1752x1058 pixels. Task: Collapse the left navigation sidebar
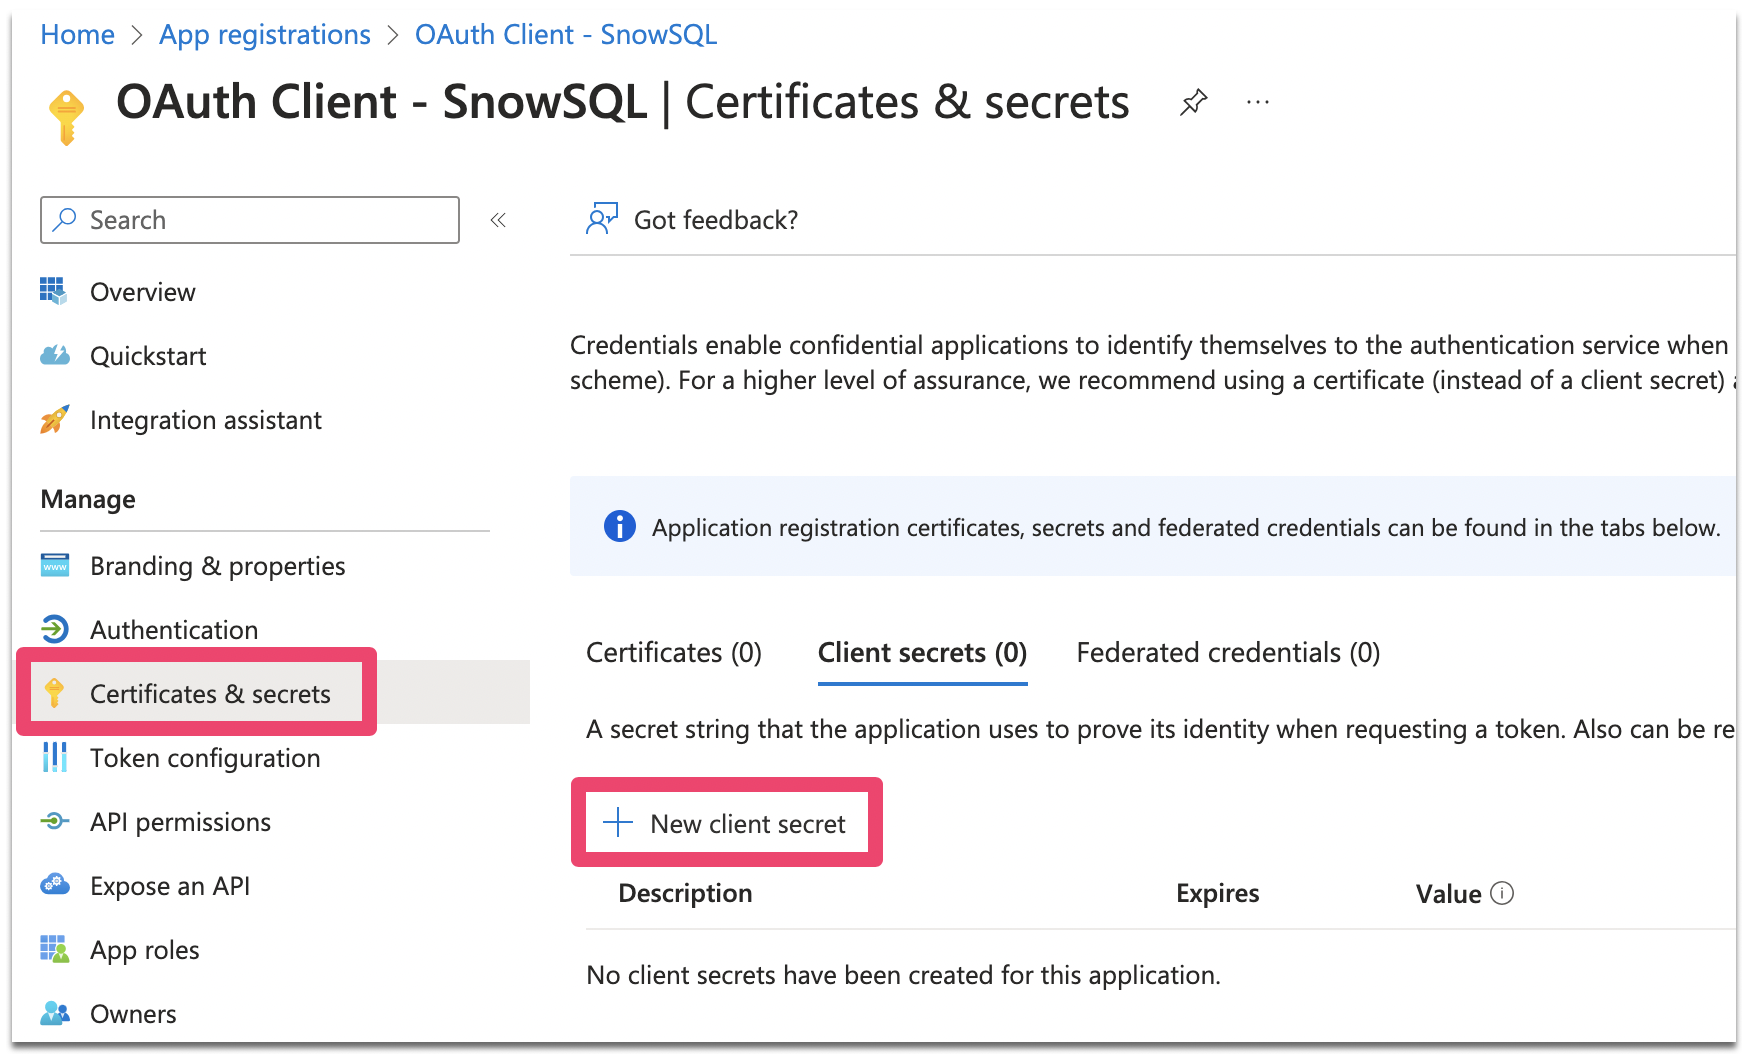pos(498,220)
